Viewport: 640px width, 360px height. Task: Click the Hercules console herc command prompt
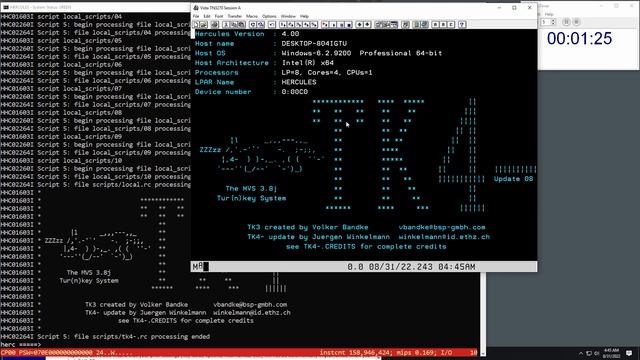click(20, 344)
